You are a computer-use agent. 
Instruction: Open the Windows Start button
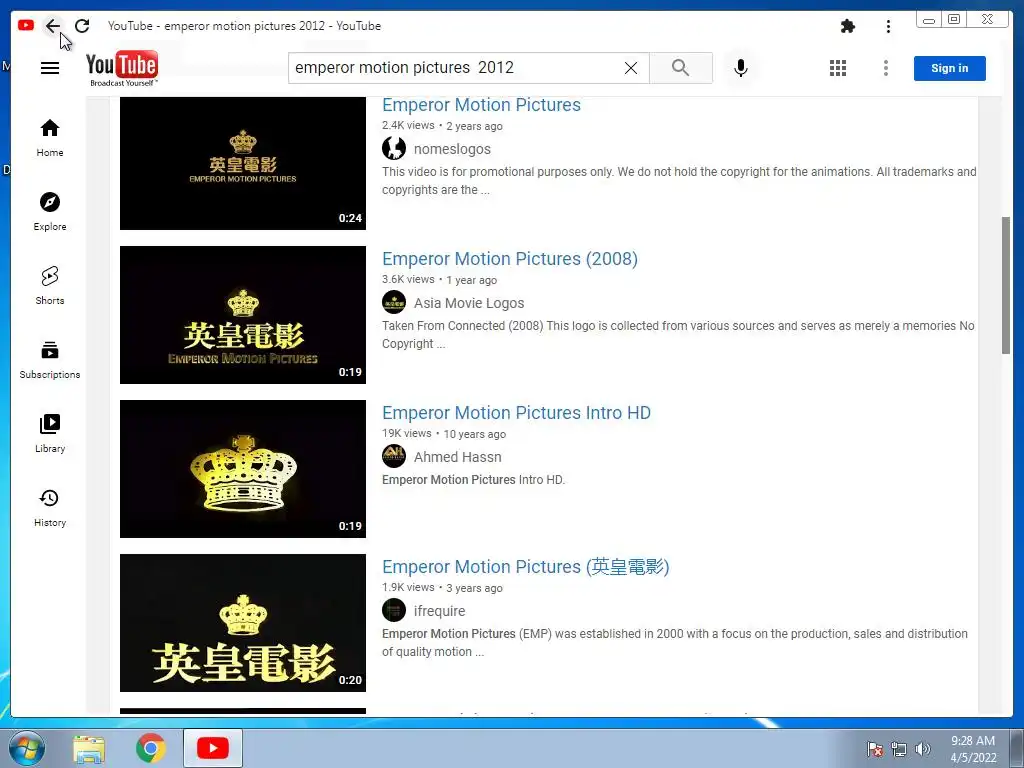26,748
